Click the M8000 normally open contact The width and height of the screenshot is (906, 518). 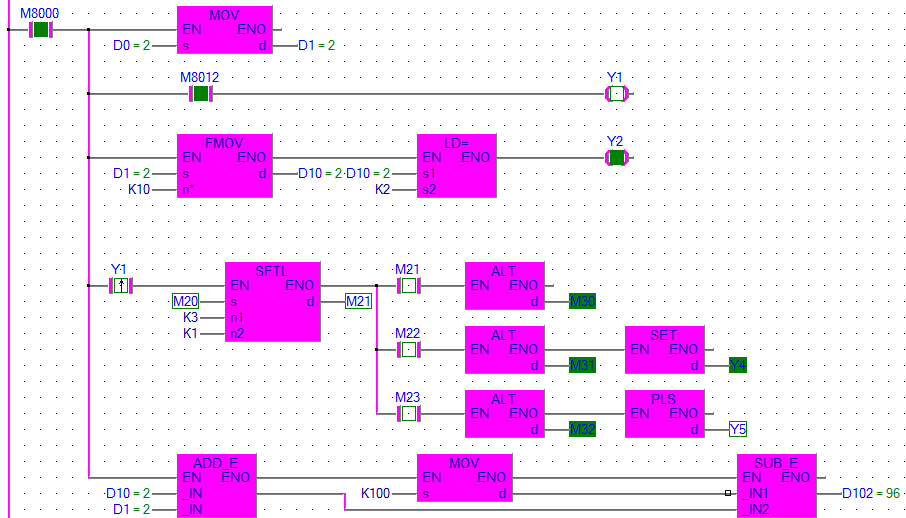coord(40,29)
